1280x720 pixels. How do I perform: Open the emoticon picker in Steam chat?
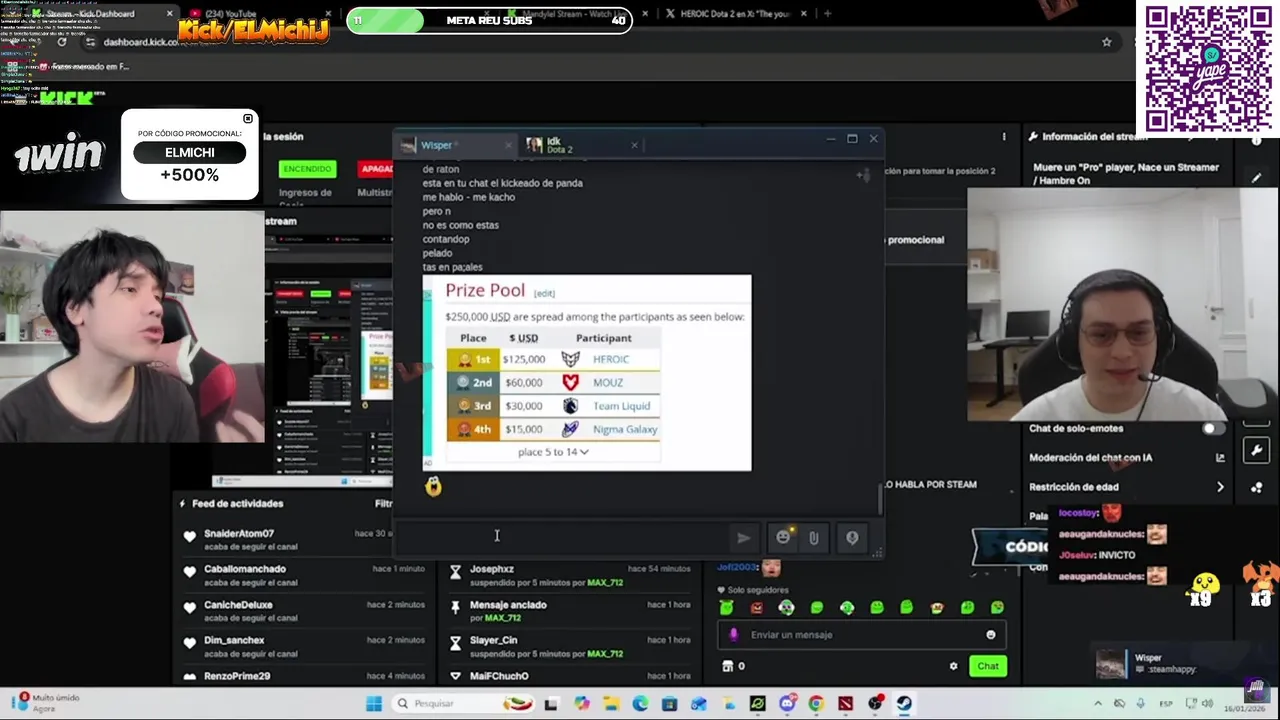click(783, 537)
